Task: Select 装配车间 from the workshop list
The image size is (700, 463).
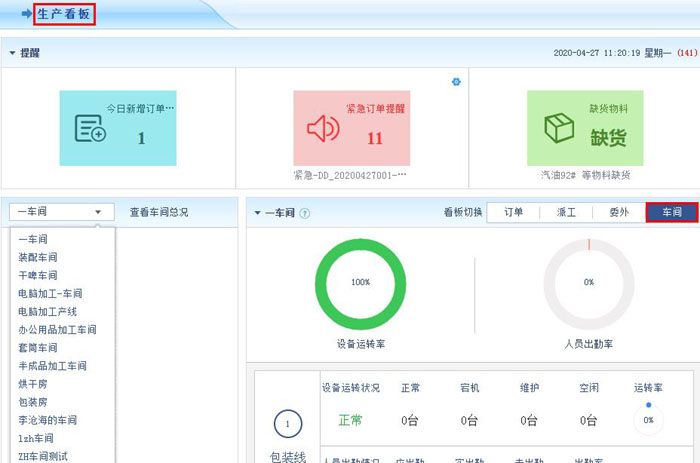Action: 38,257
